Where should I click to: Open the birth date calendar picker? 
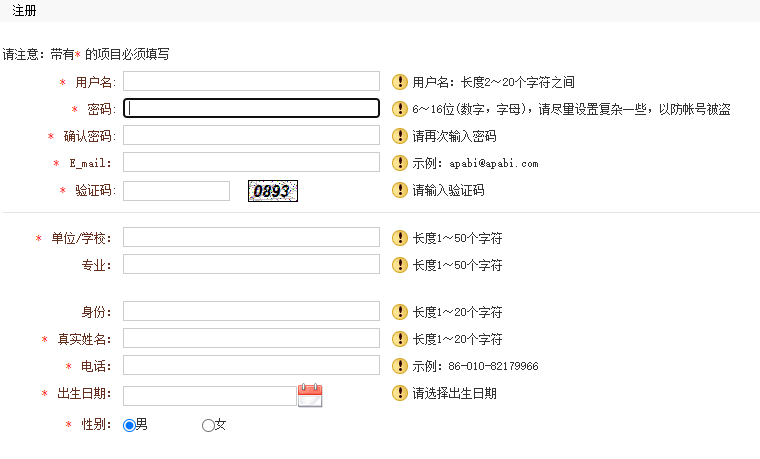coord(310,395)
